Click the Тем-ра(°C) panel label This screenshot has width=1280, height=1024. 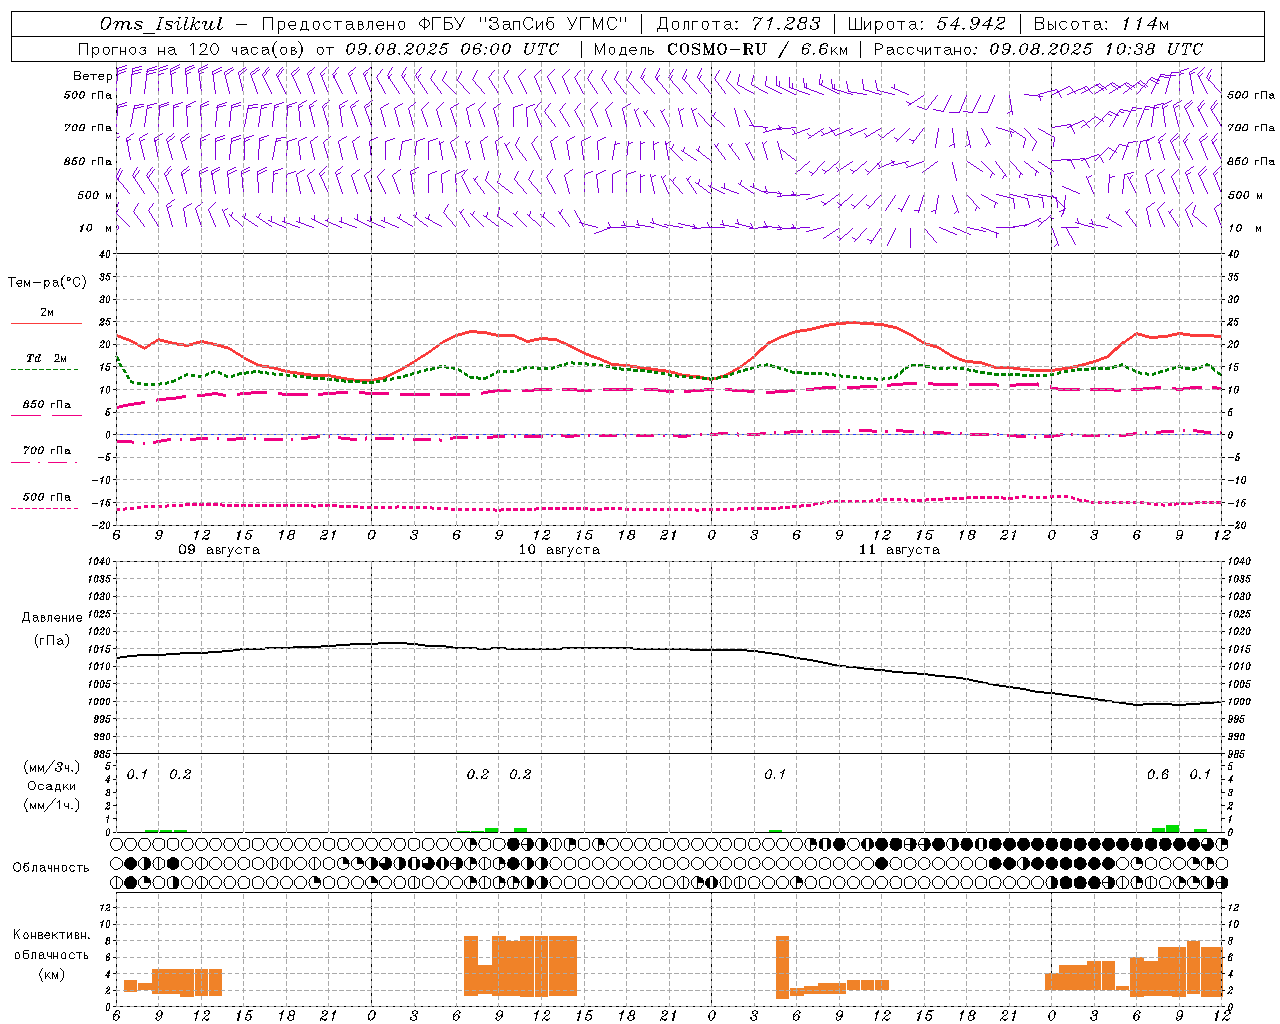pos(47,283)
